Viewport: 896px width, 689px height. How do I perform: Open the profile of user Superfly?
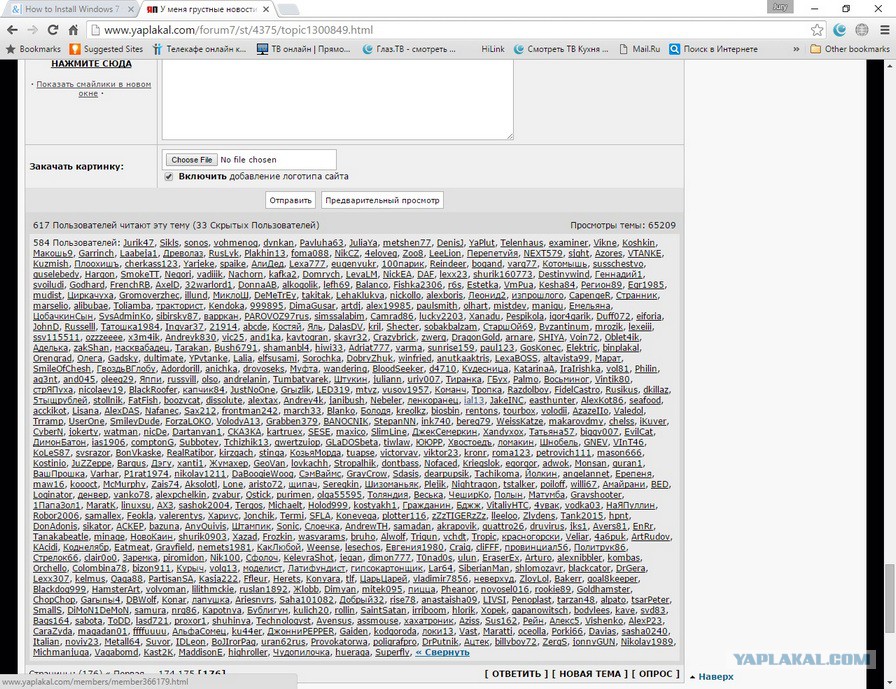(392, 652)
